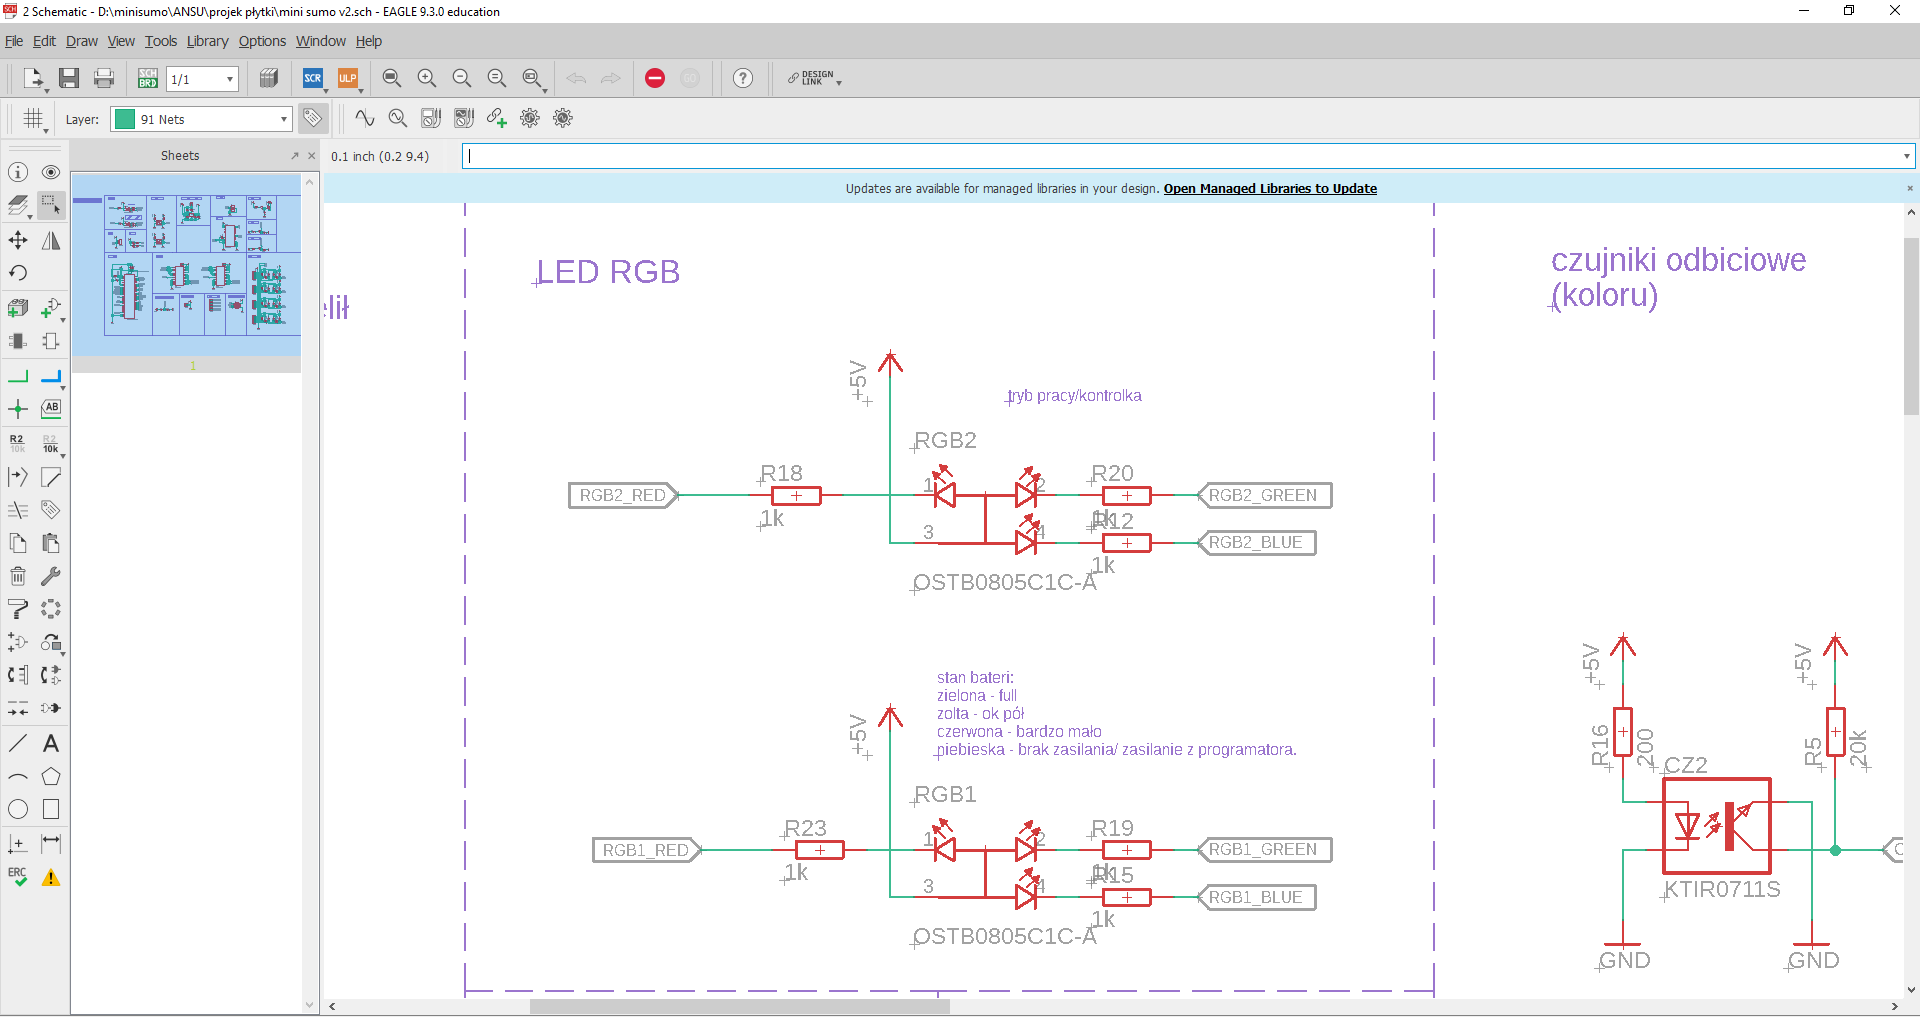Select the Junction tool
This screenshot has height=1017, width=1920.
(18, 409)
